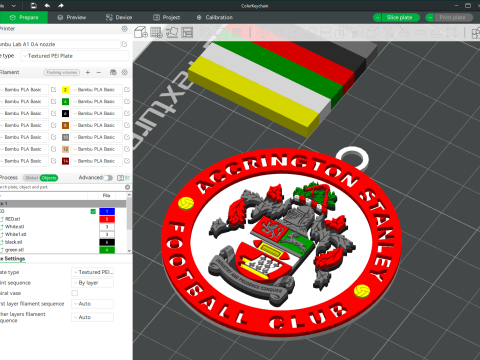
Task: Open filament 2 Bambu PLA Basic dropdown
Action: pos(96,90)
